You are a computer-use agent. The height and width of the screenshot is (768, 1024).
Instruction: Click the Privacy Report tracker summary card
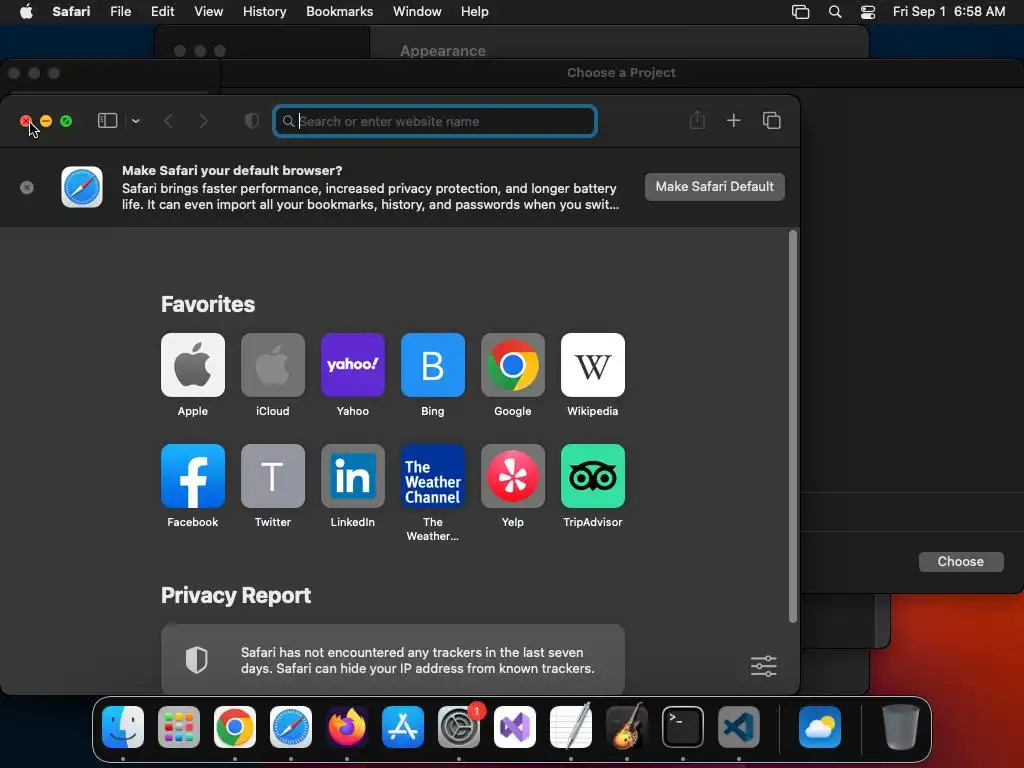click(392, 660)
